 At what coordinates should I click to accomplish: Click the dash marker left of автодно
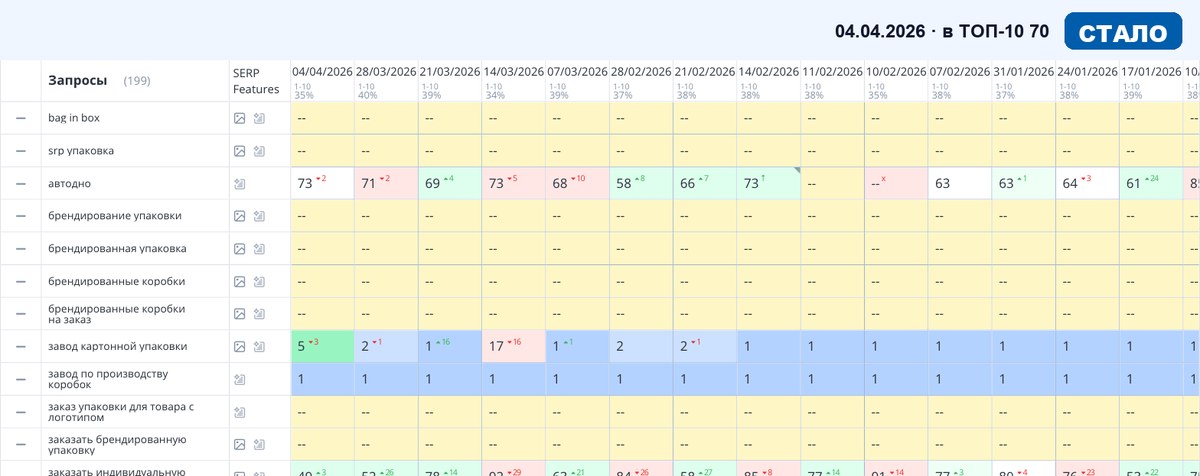[20, 184]
